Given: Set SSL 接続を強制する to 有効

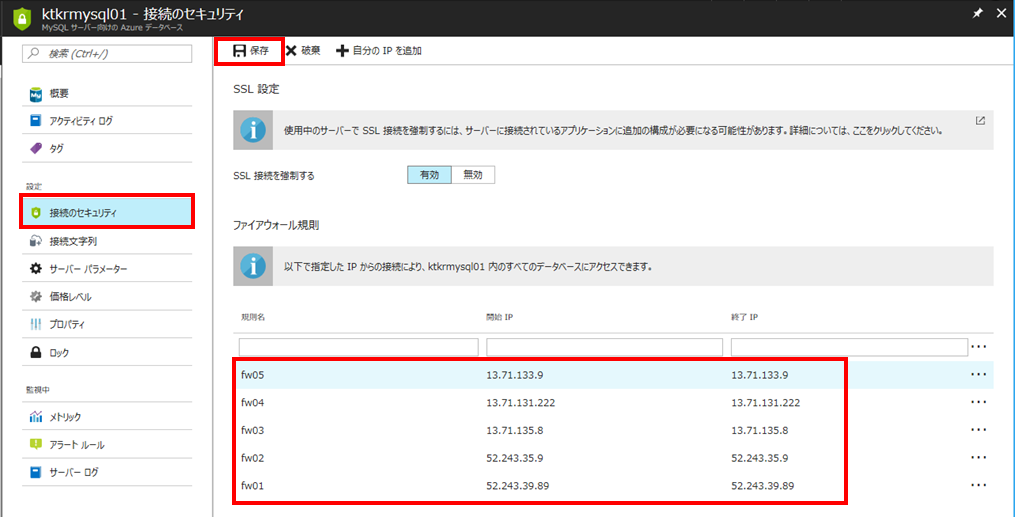Looking at the screenshot, I should 429,175.
